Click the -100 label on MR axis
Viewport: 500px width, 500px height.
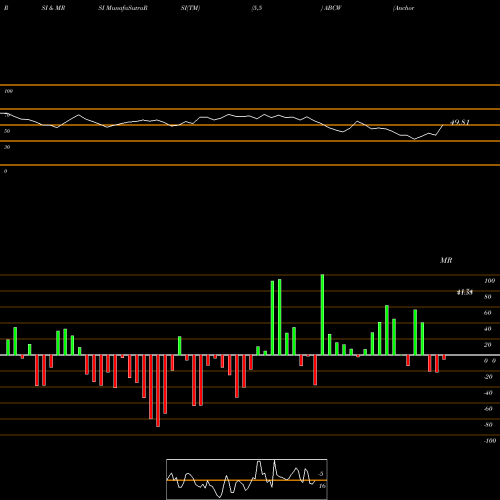coord(490,441)
